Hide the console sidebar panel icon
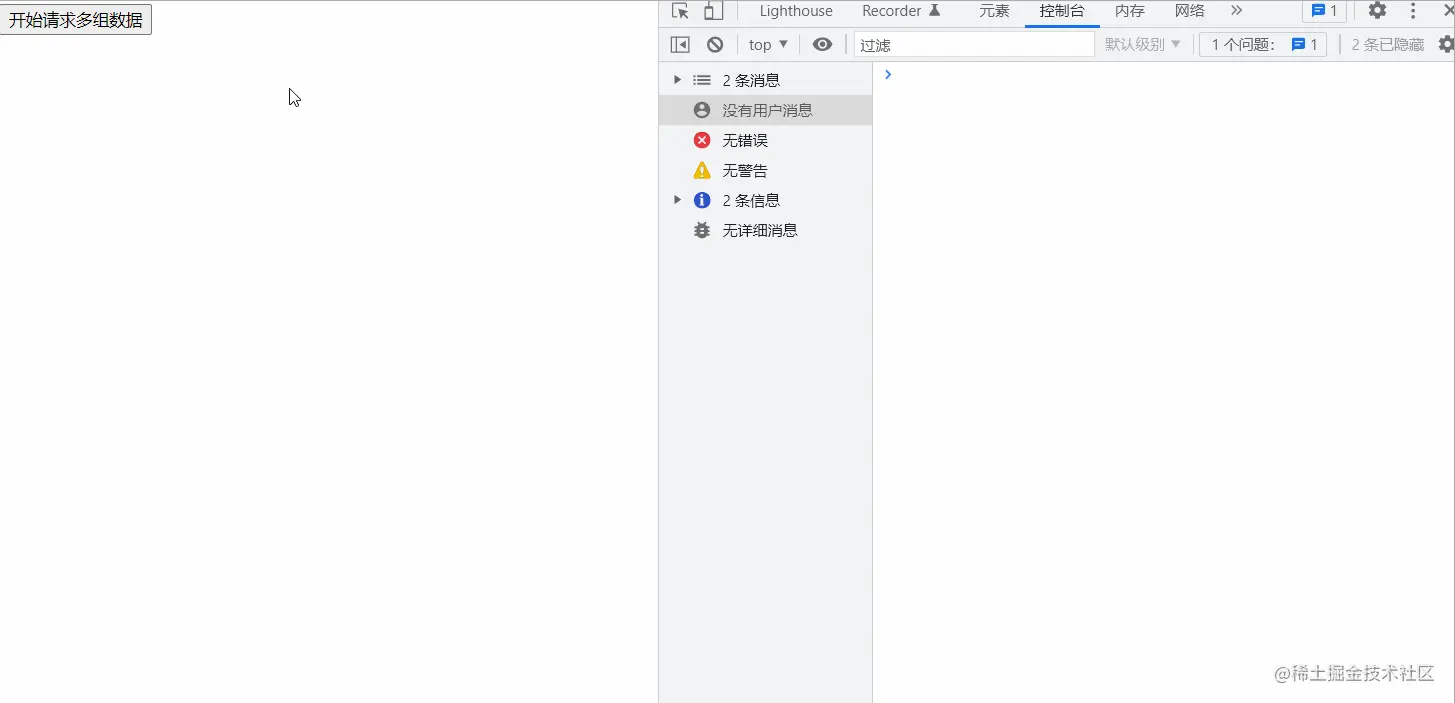 point(680,44)
